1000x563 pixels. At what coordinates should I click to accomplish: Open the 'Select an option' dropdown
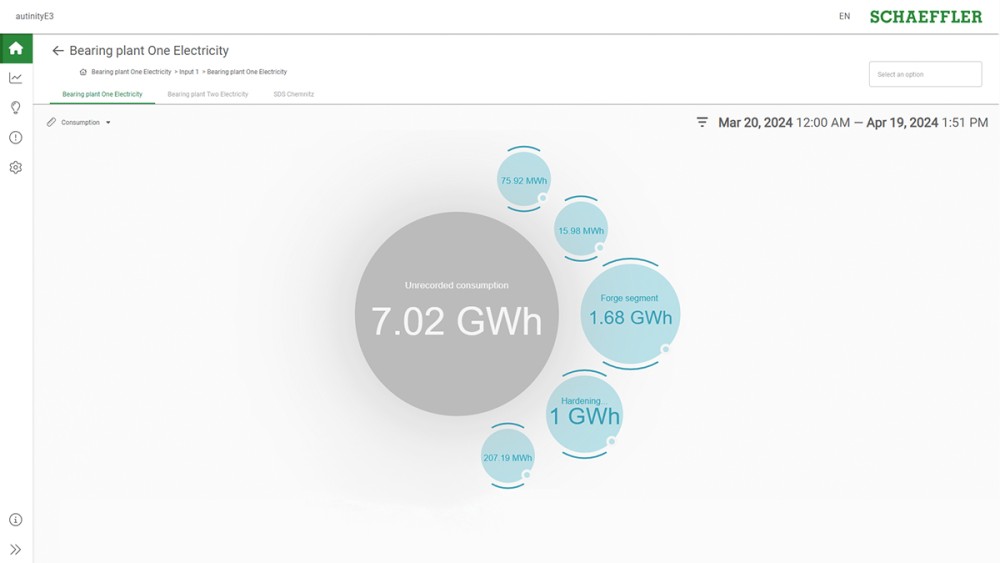click(x=925, y=75)
